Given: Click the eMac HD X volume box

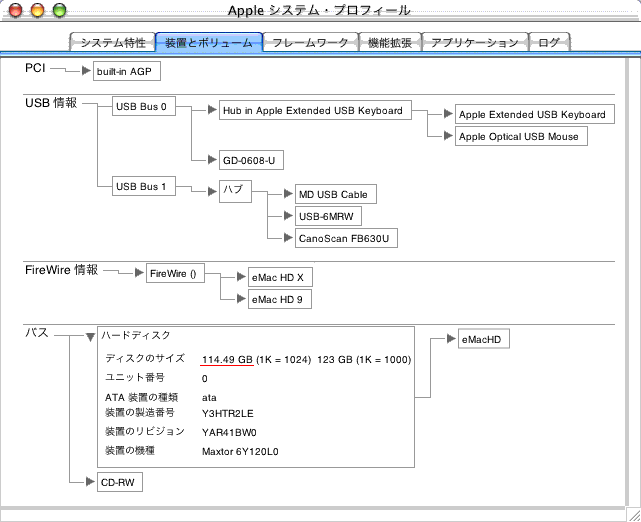Looking at the screenshot, I should [x=280, y=277].
